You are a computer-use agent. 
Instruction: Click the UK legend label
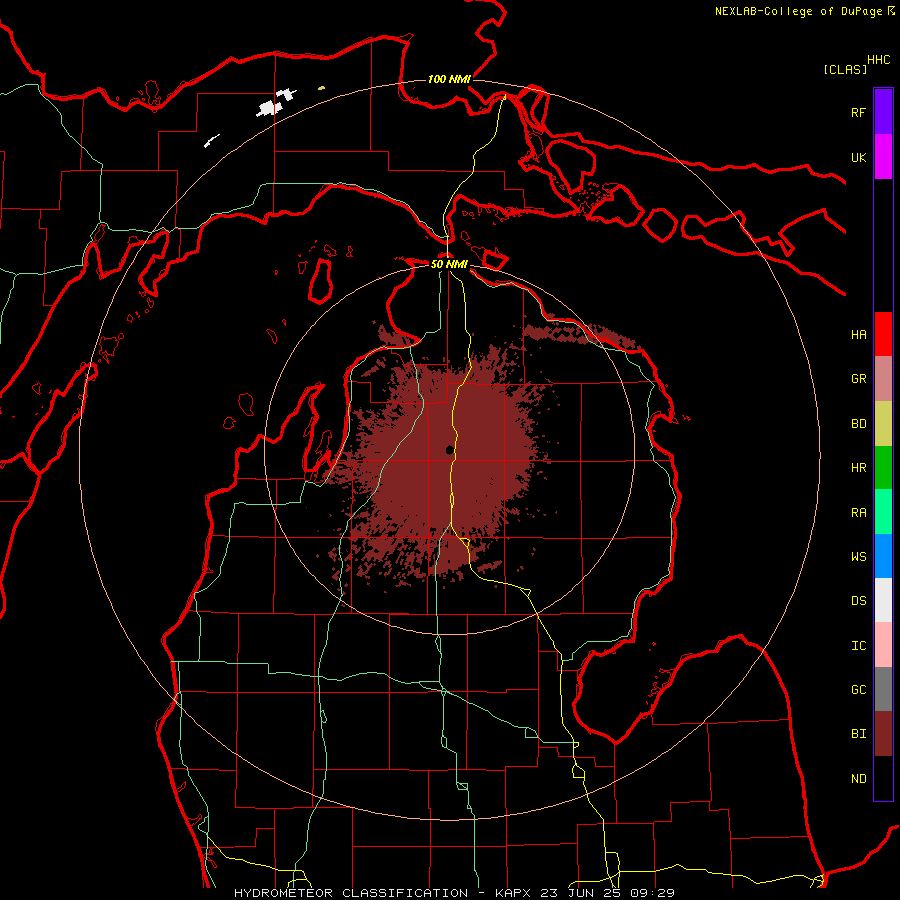pyautogui.click(x=858, y=157)
